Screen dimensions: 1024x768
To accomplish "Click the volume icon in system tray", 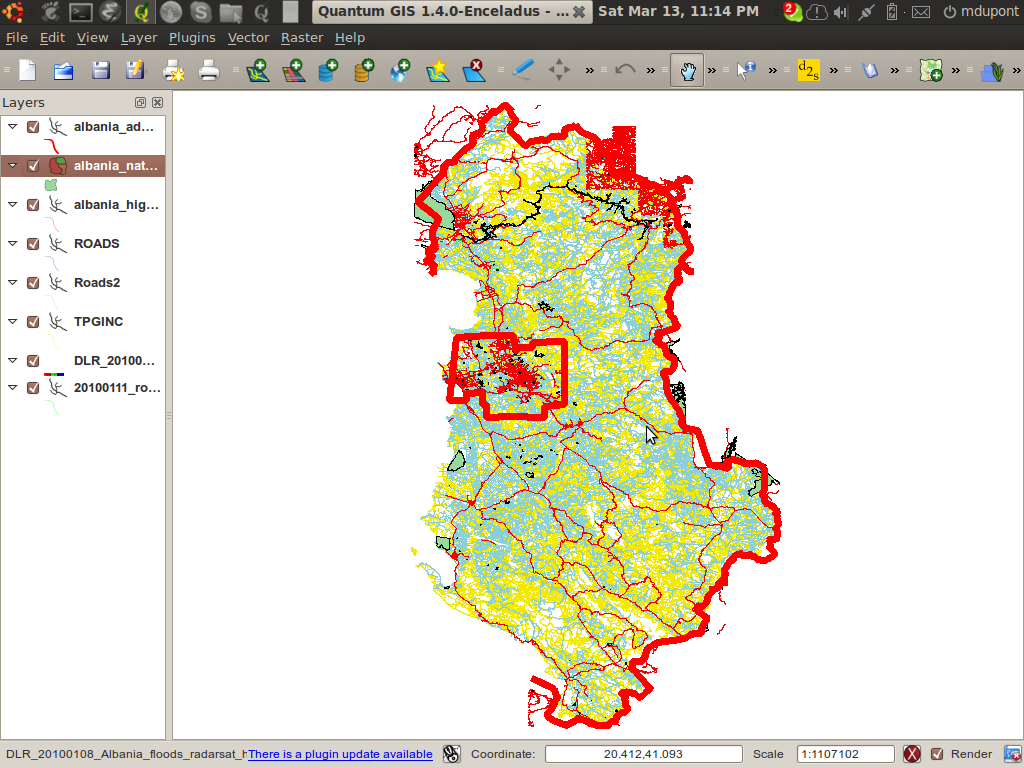I will tap(840, 12).
